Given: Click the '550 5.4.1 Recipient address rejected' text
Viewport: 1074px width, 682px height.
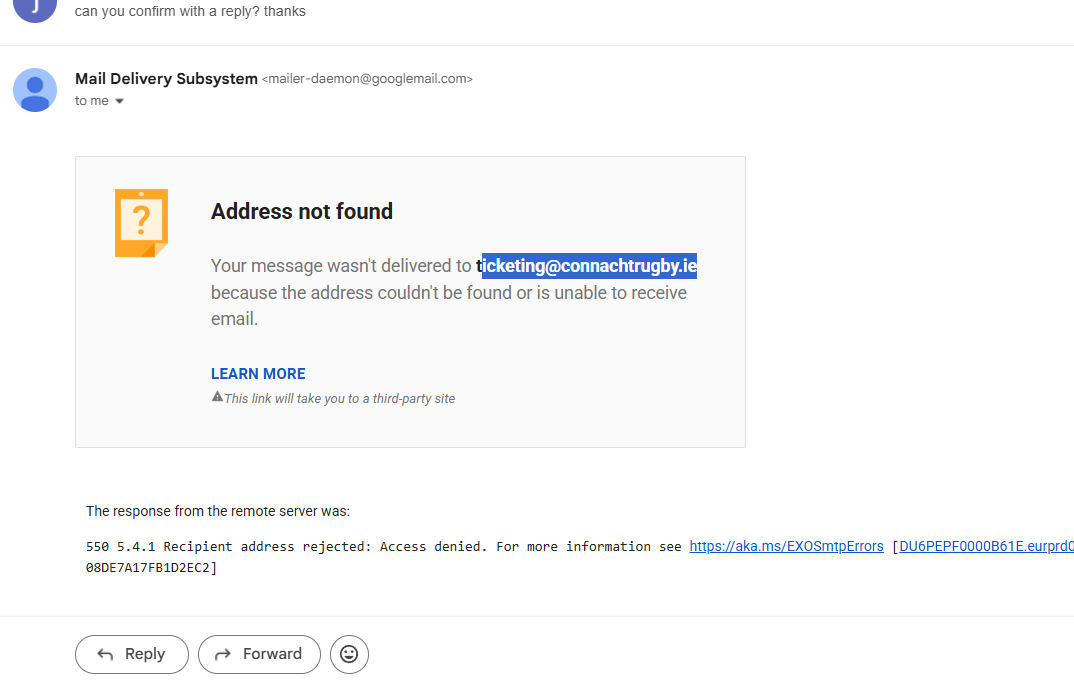Looking at the screenshot, I should tap(228, 546).
